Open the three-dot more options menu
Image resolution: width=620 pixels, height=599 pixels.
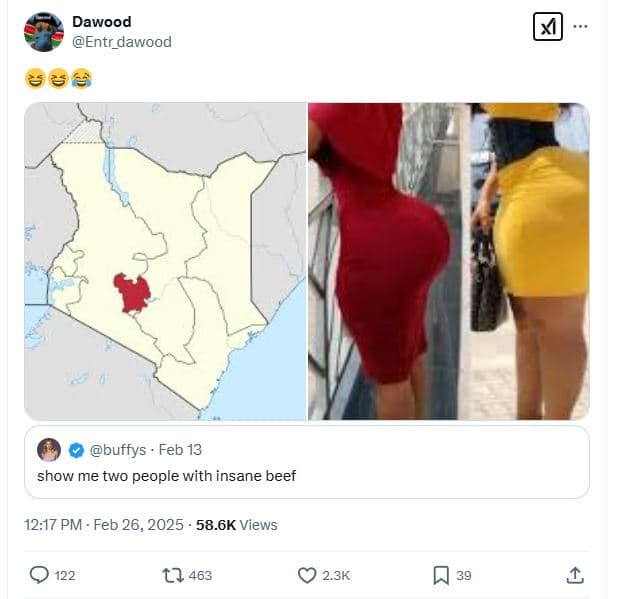(580, 26)
